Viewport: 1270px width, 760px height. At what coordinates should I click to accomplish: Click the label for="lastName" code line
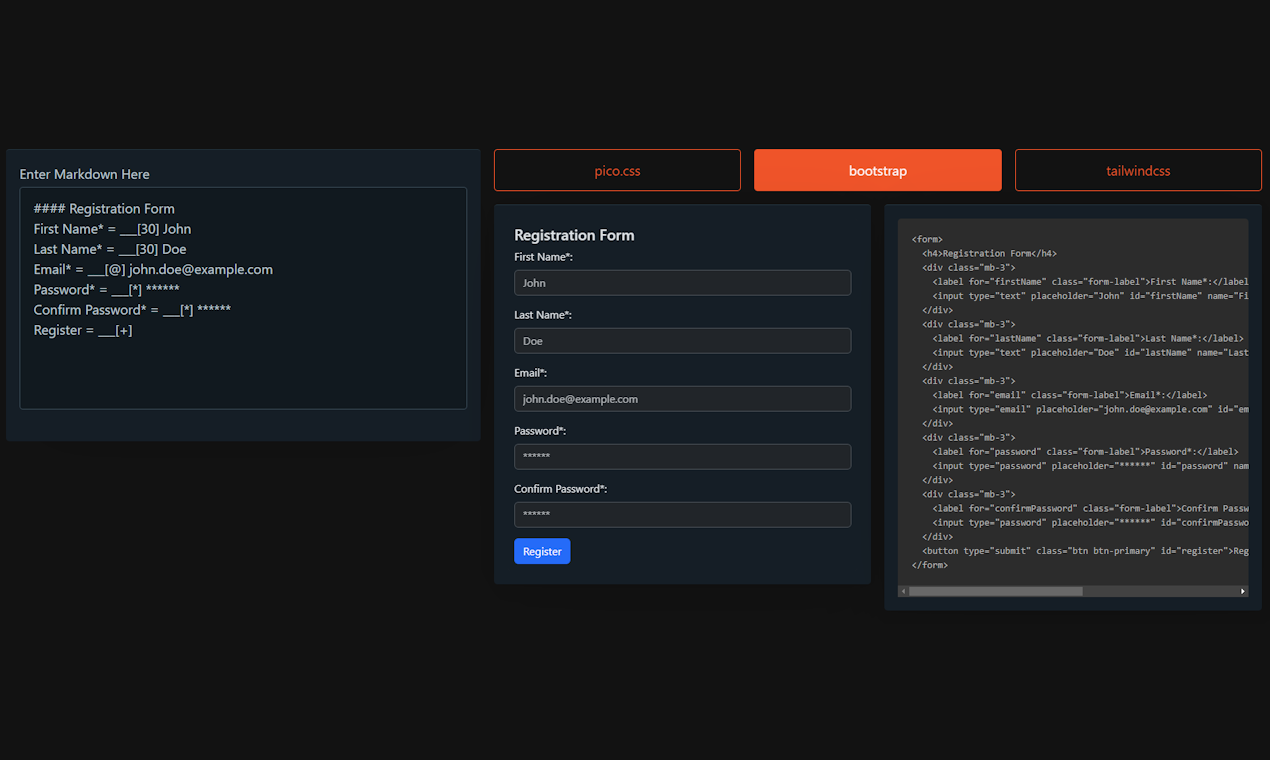tap(1088, 339)
